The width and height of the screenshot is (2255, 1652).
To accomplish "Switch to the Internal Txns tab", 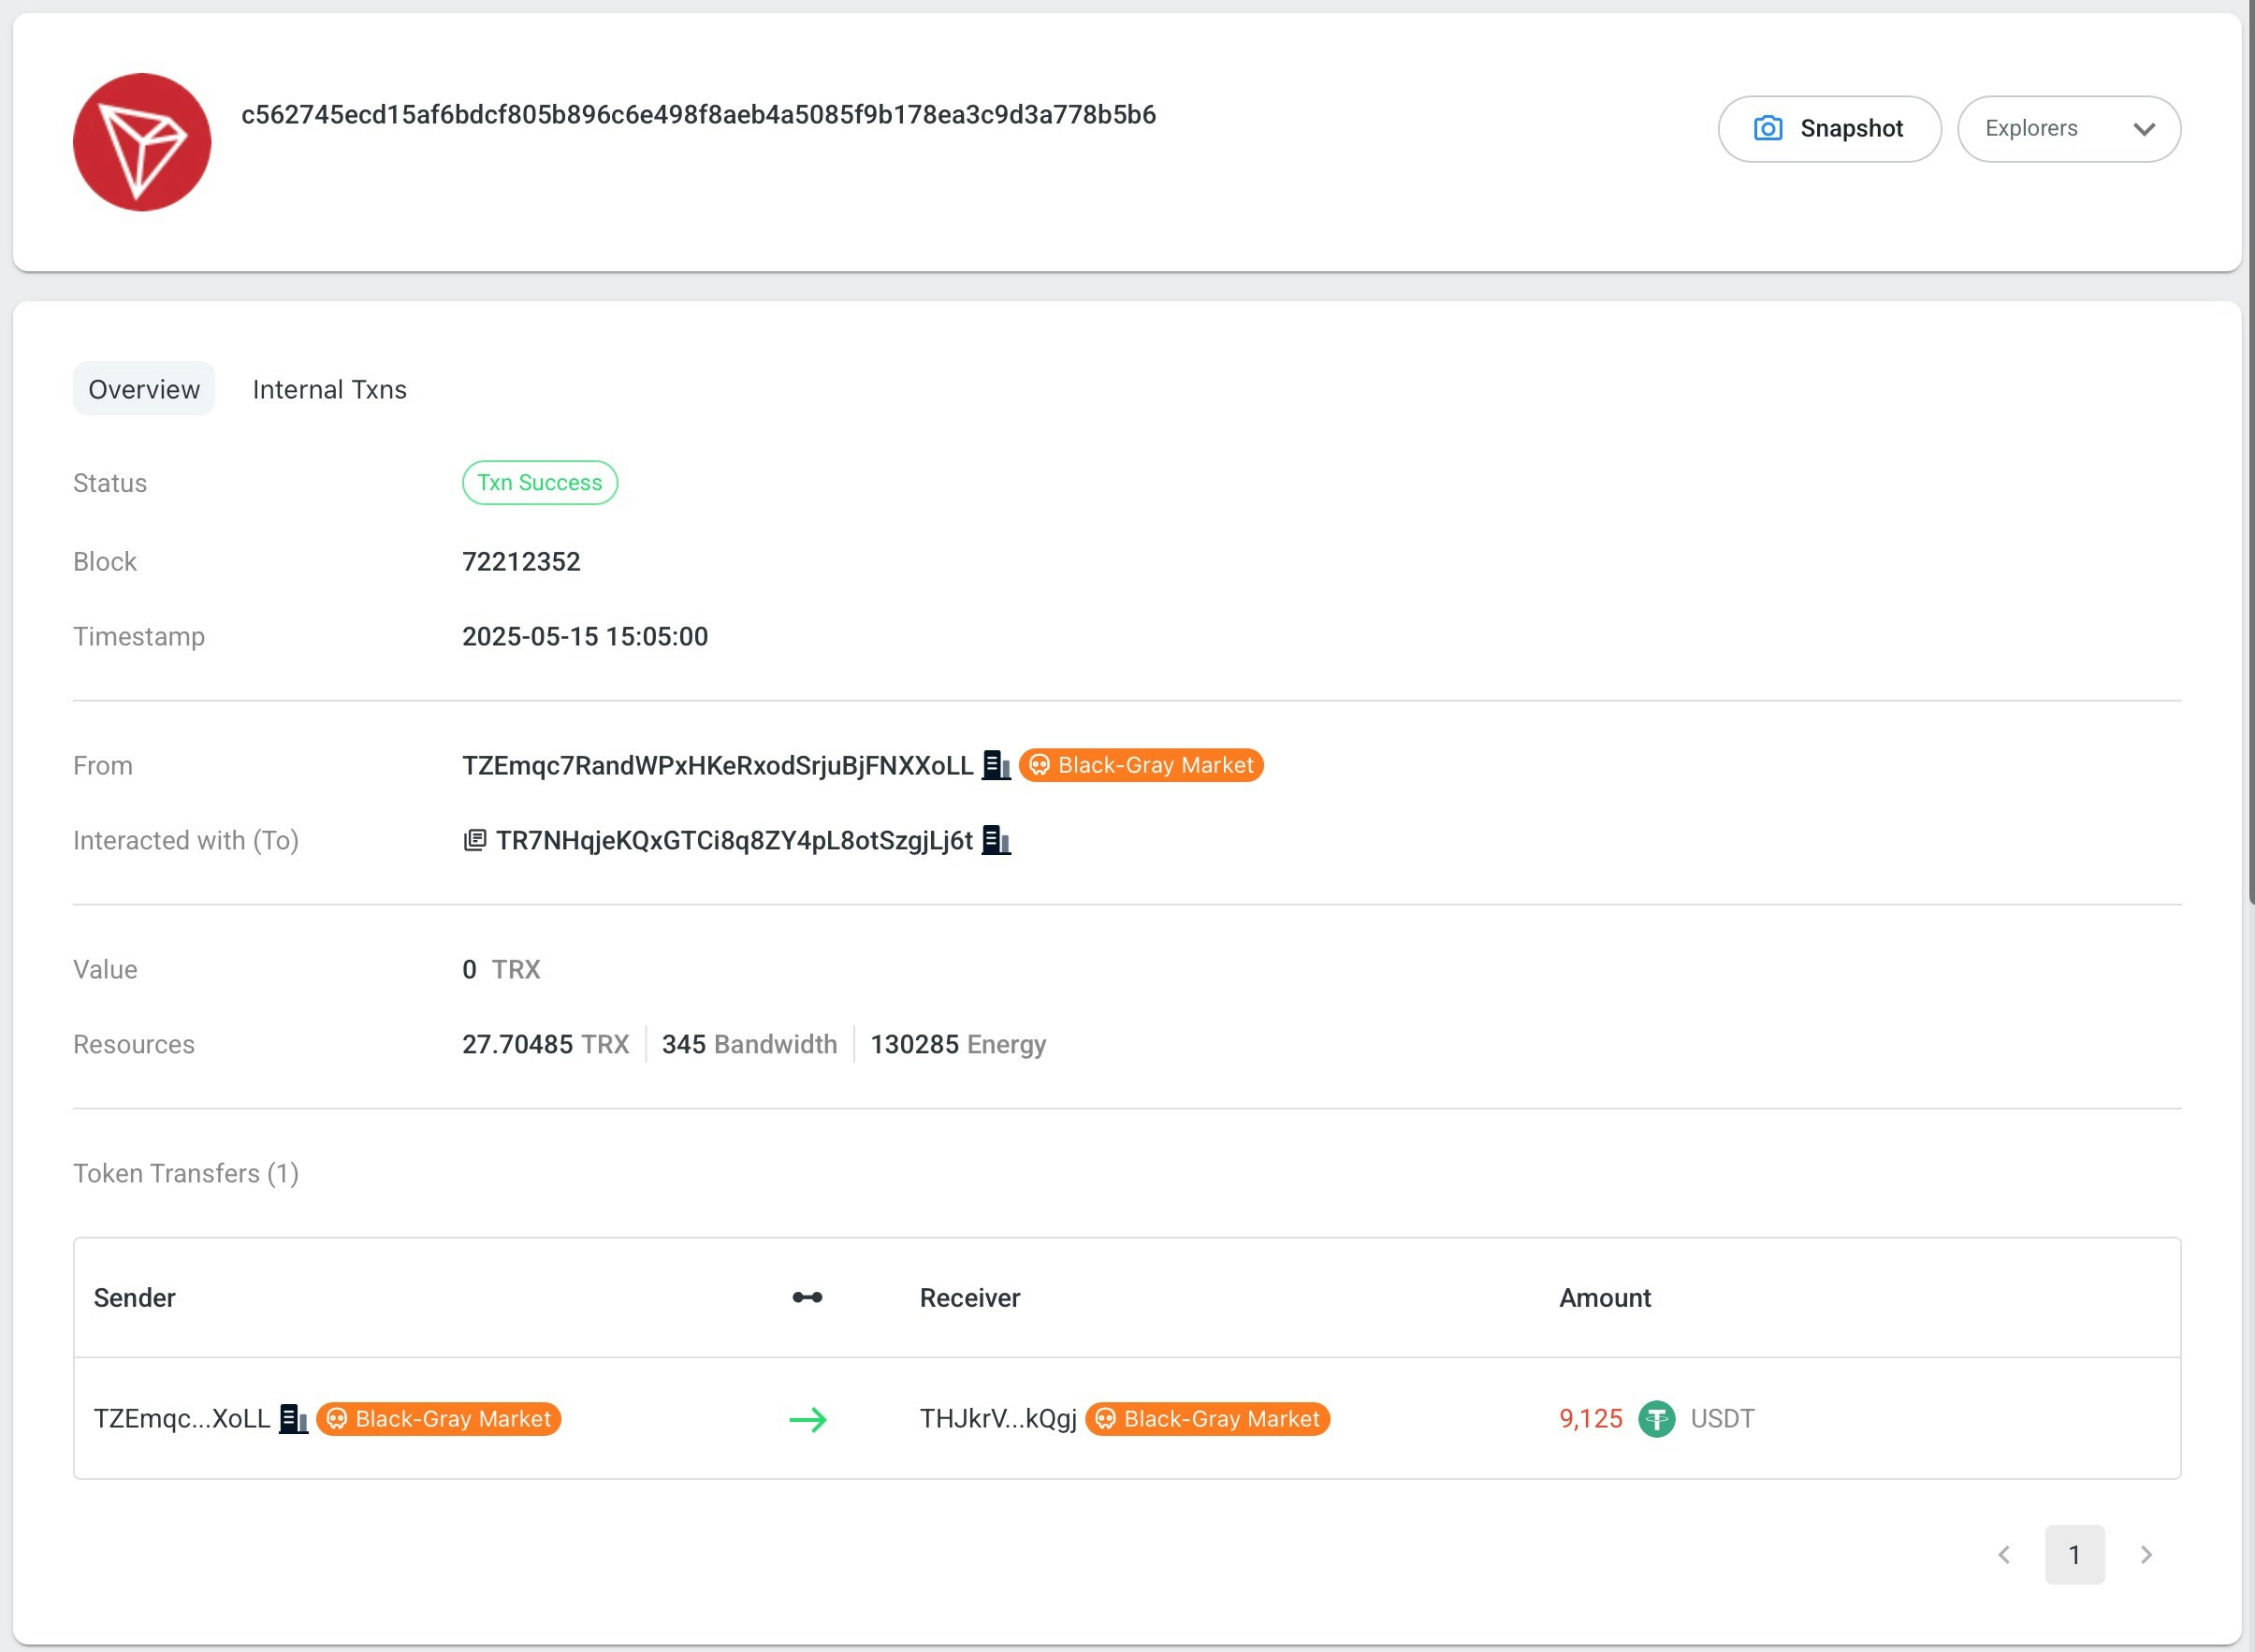I will 329,389.
